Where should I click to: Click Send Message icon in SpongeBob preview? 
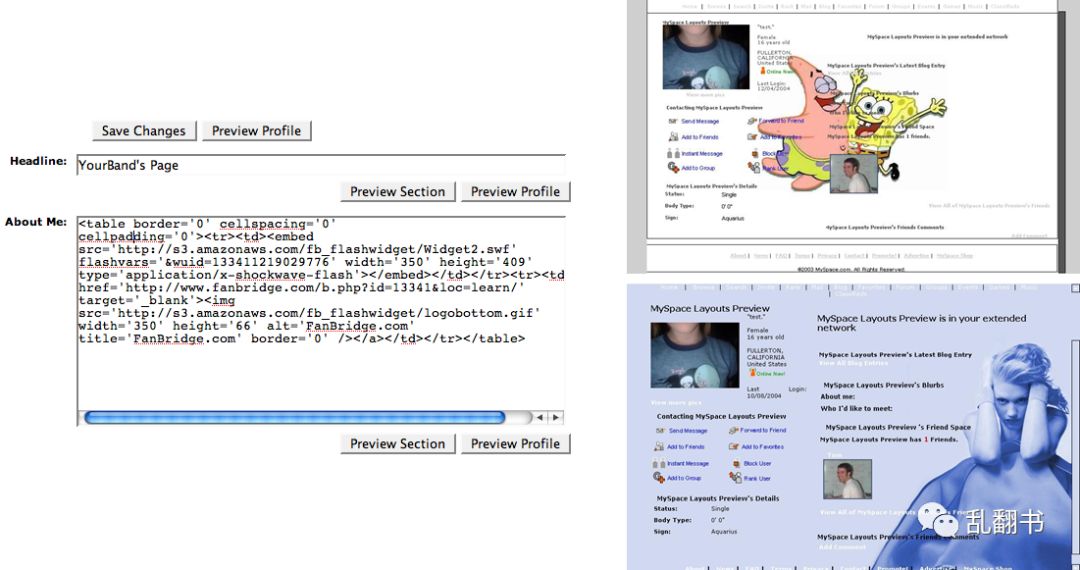(672, 121)
